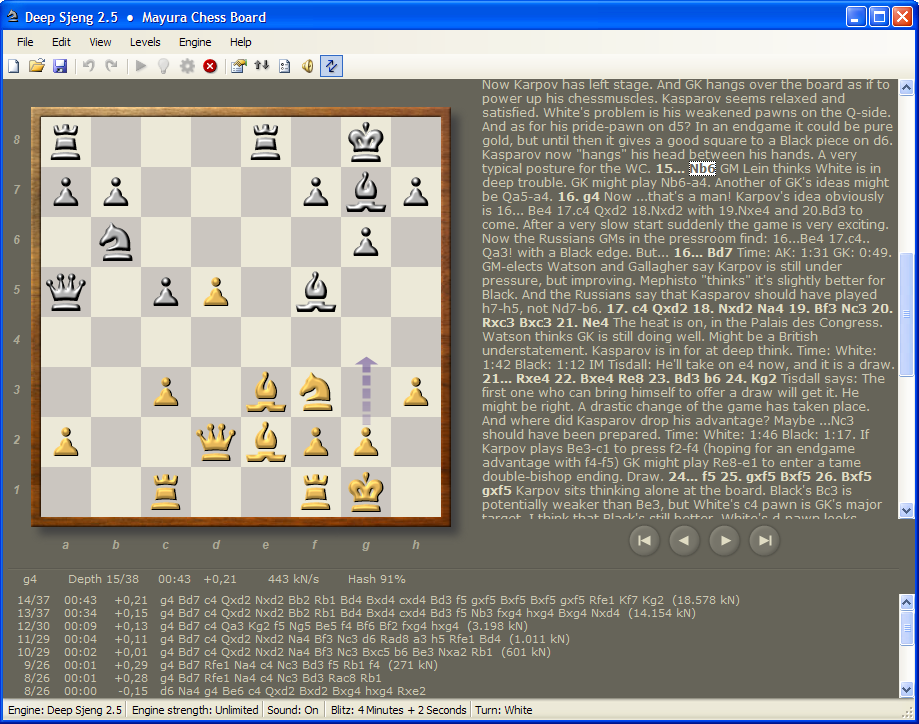Click the Undo move arrow icon
Image resolution: width=919 pixels, height=724 pixels.
tap(89, 66)
